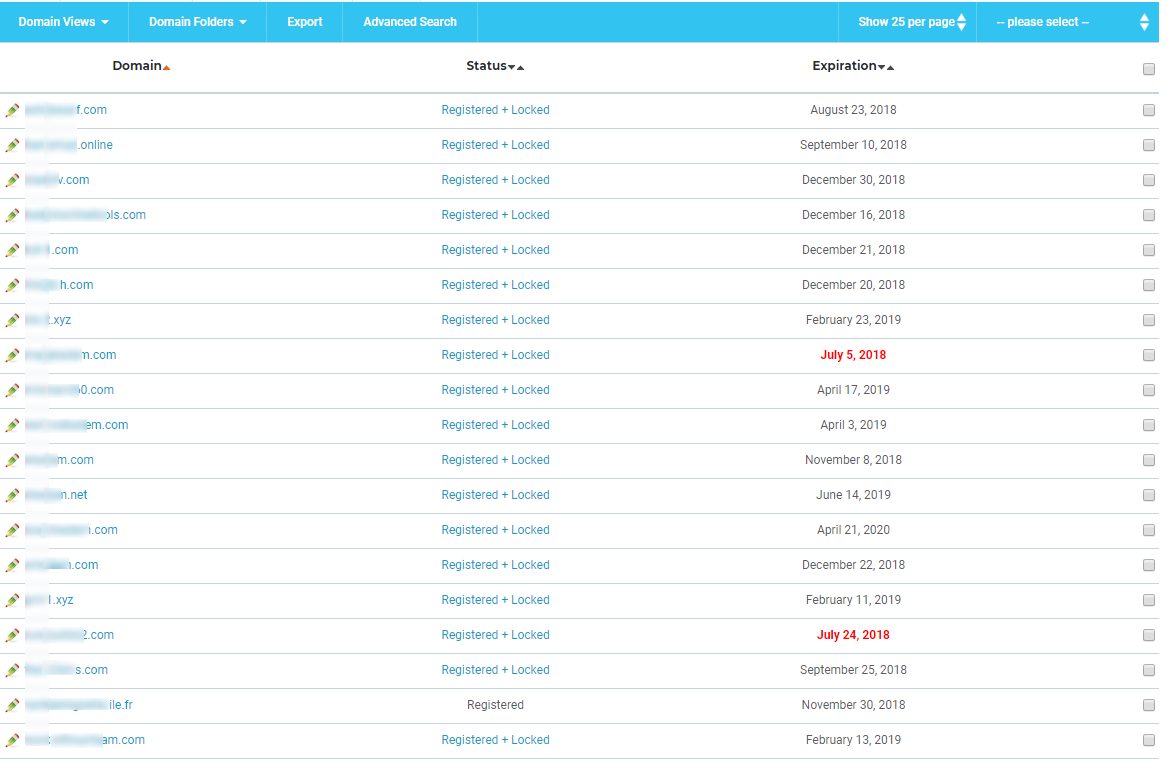This screenshot has width=1173, height=768.
Task: Open Advanced Search from the toolbar
Action: coord(410,22)
